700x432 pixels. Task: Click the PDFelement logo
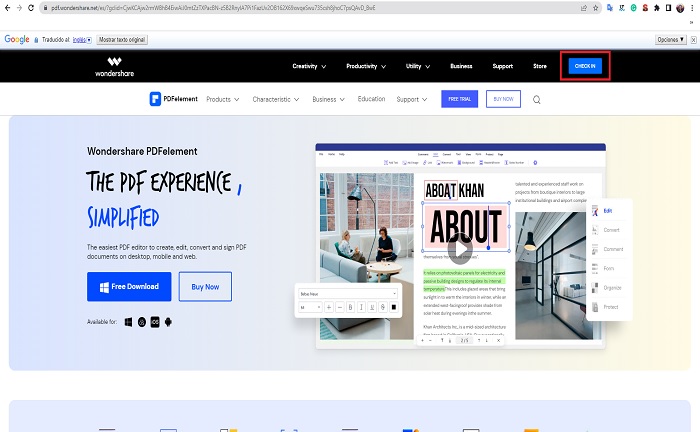173,99
